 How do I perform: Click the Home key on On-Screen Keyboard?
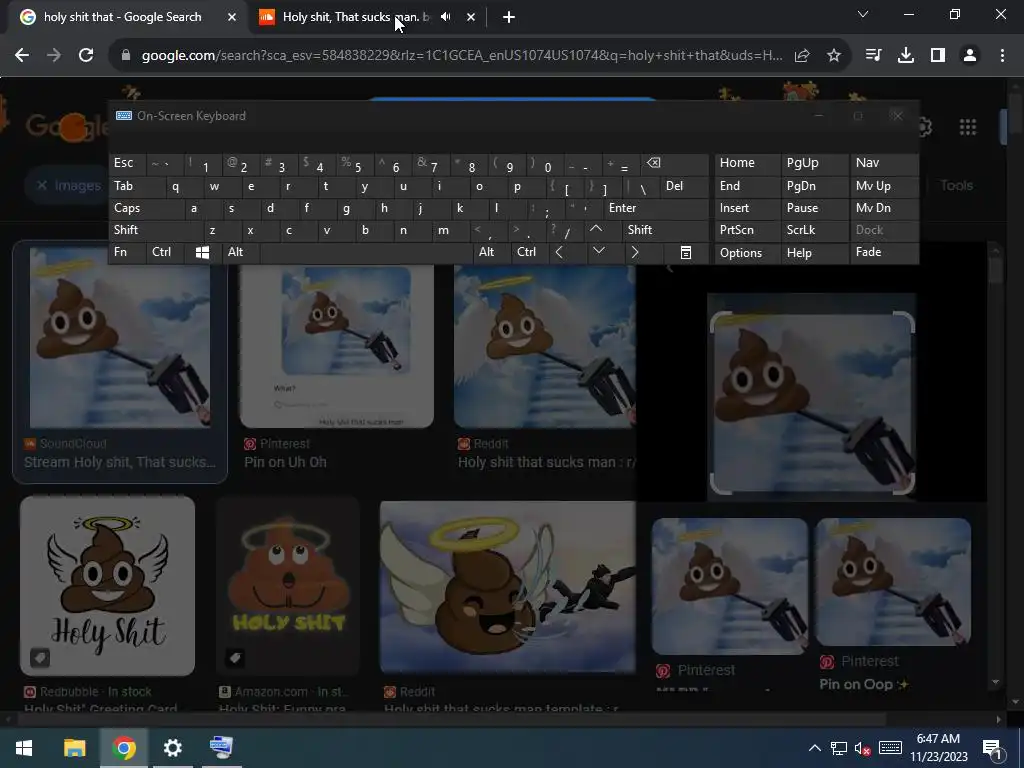tap(747, 163)
